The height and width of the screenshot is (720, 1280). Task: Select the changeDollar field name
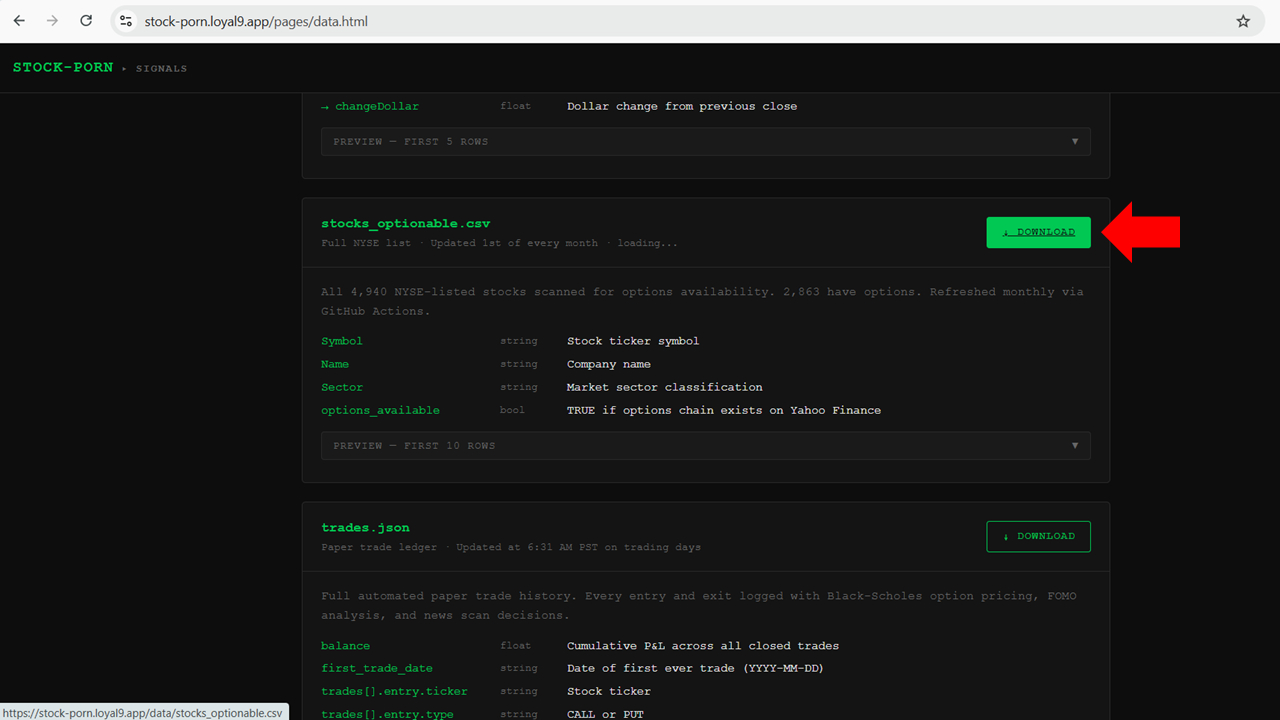pos(377,106)
